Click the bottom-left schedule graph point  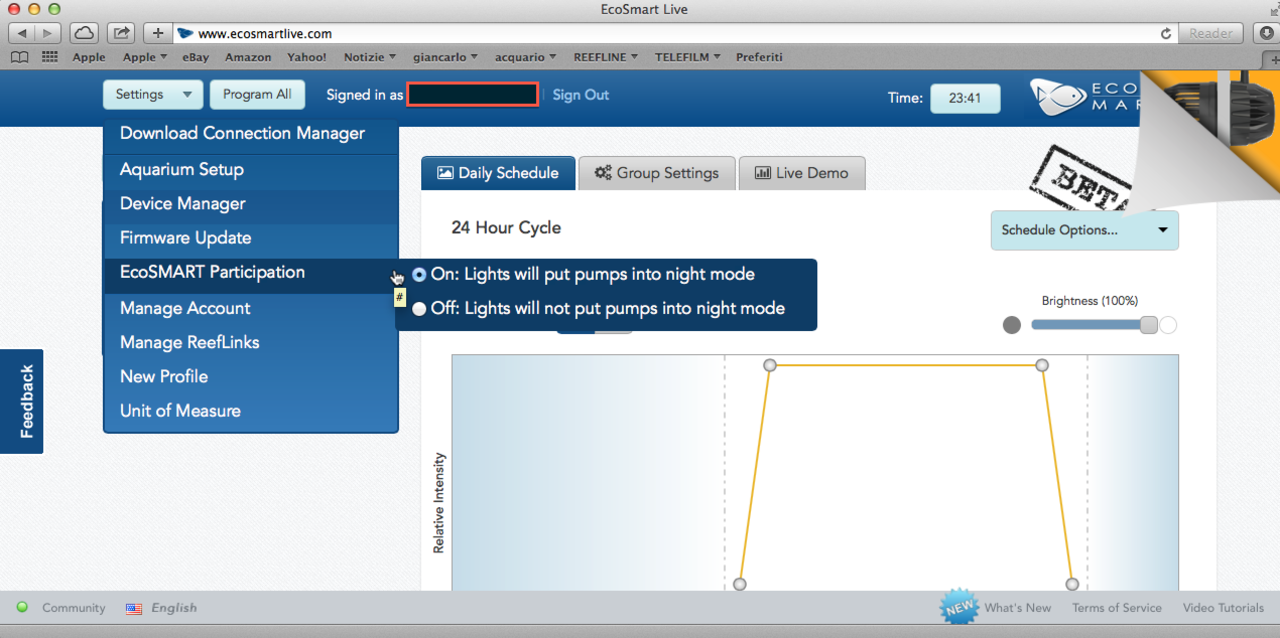click(740, 584)
